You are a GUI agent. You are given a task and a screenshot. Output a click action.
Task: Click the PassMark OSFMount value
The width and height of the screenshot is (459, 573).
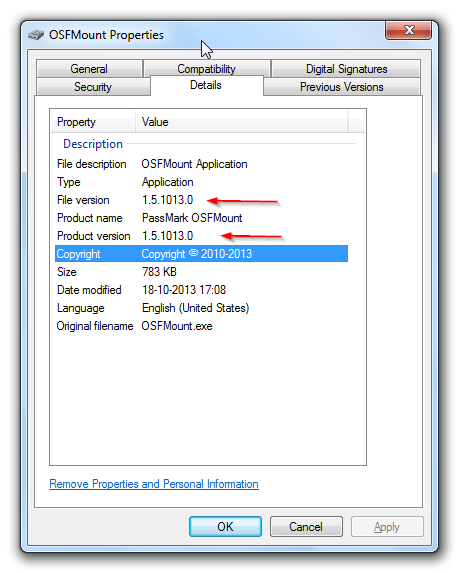(x=192, y=218)
